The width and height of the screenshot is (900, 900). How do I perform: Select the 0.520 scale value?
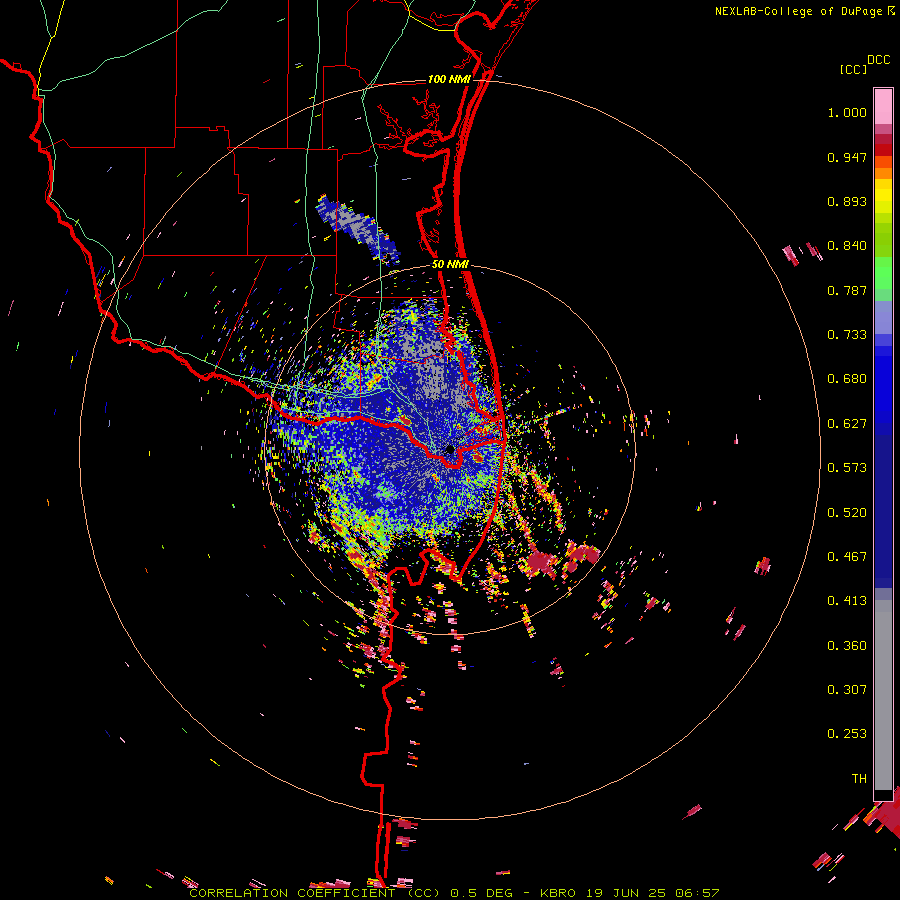(x=847, y=513)
